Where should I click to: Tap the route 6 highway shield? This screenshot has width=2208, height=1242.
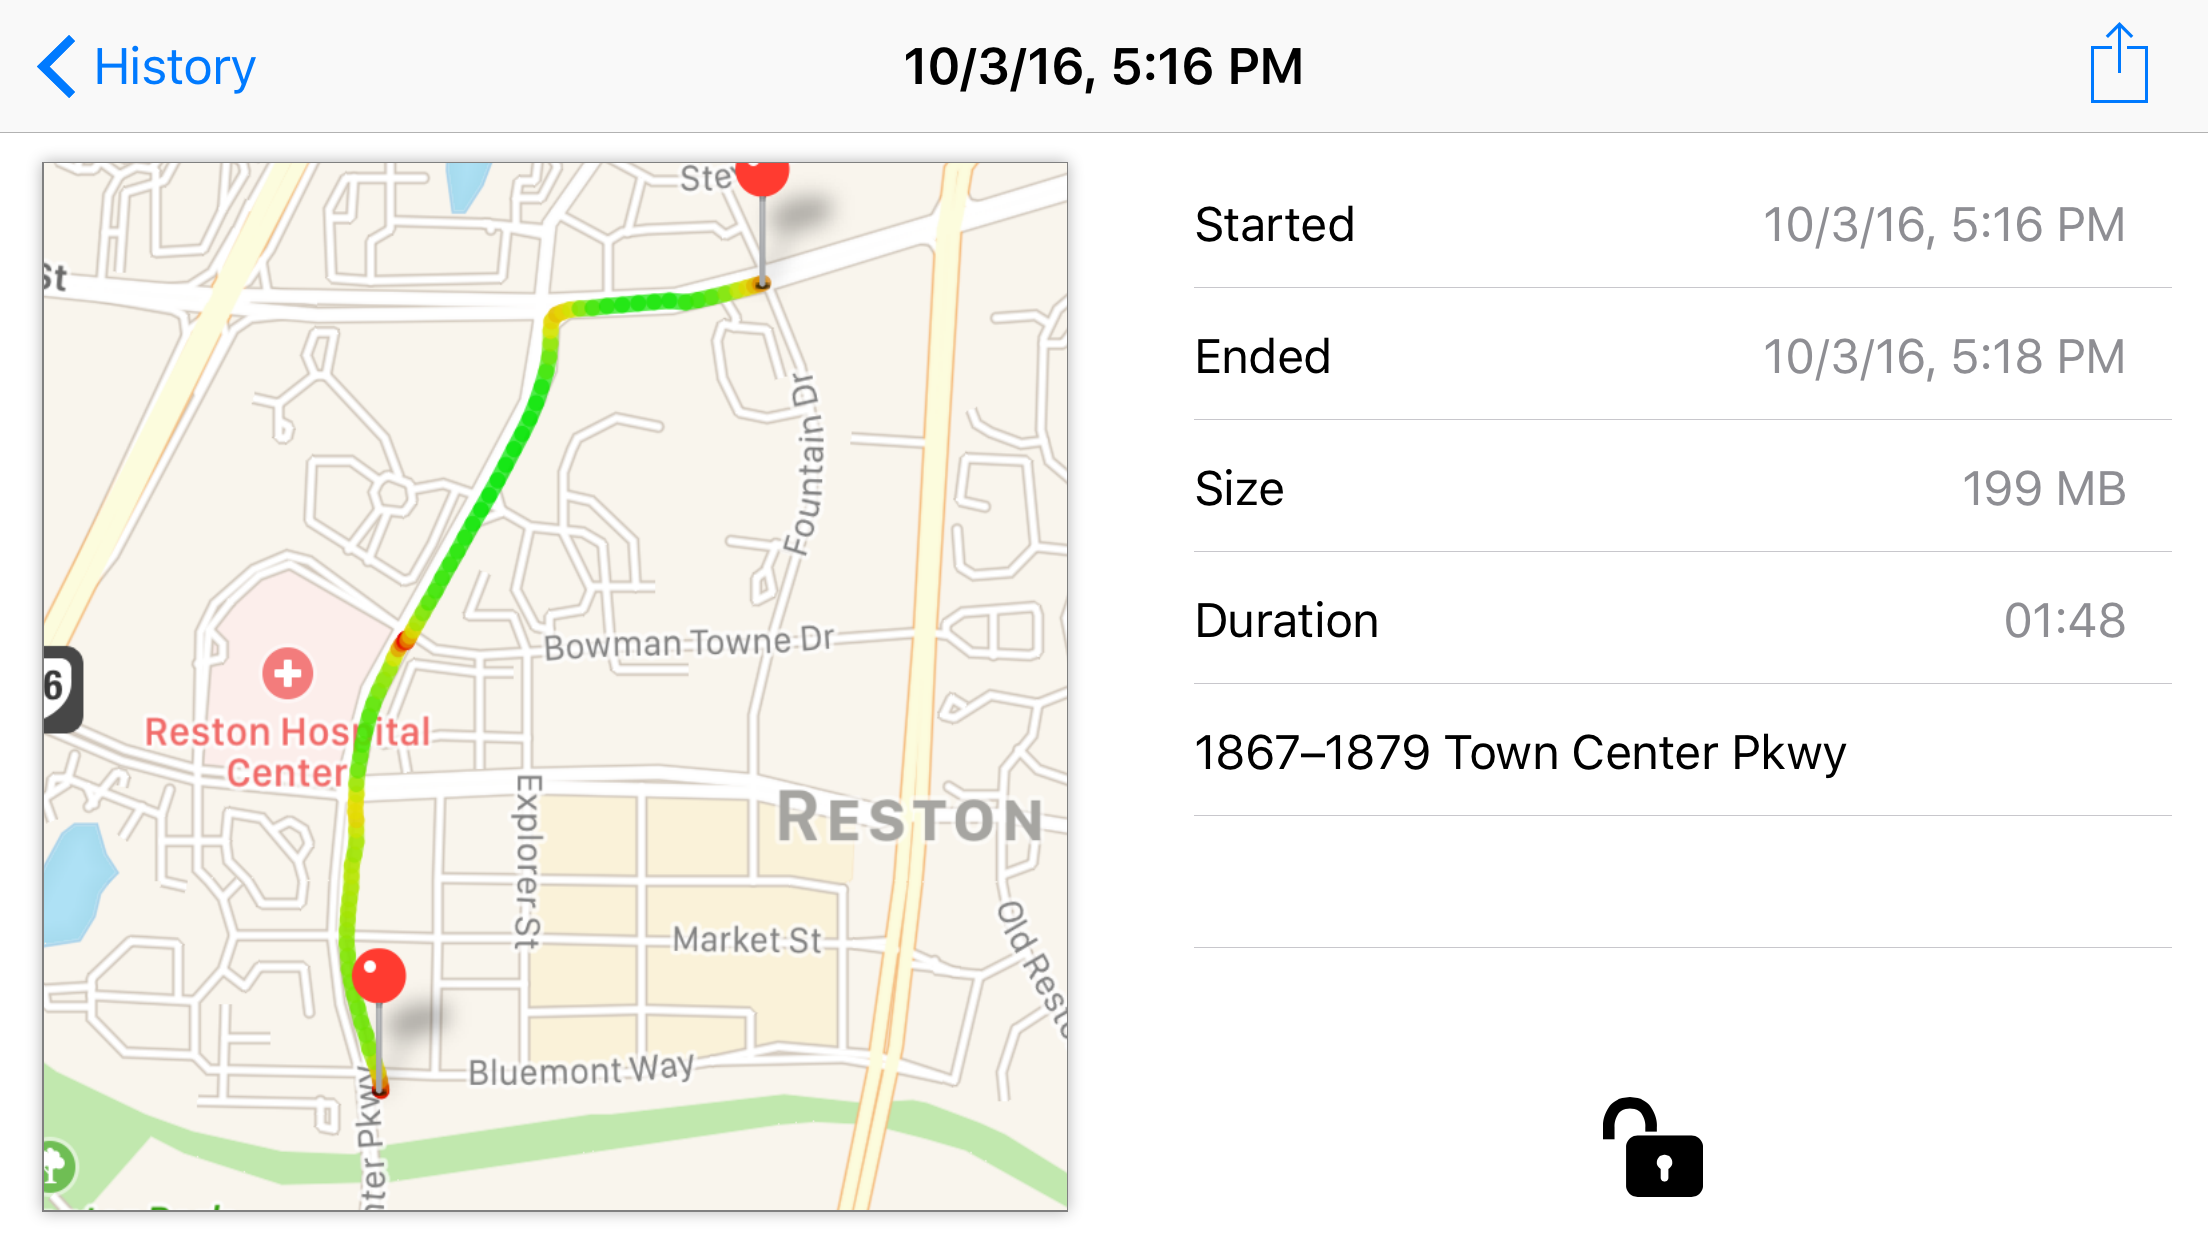coord(60,688)
